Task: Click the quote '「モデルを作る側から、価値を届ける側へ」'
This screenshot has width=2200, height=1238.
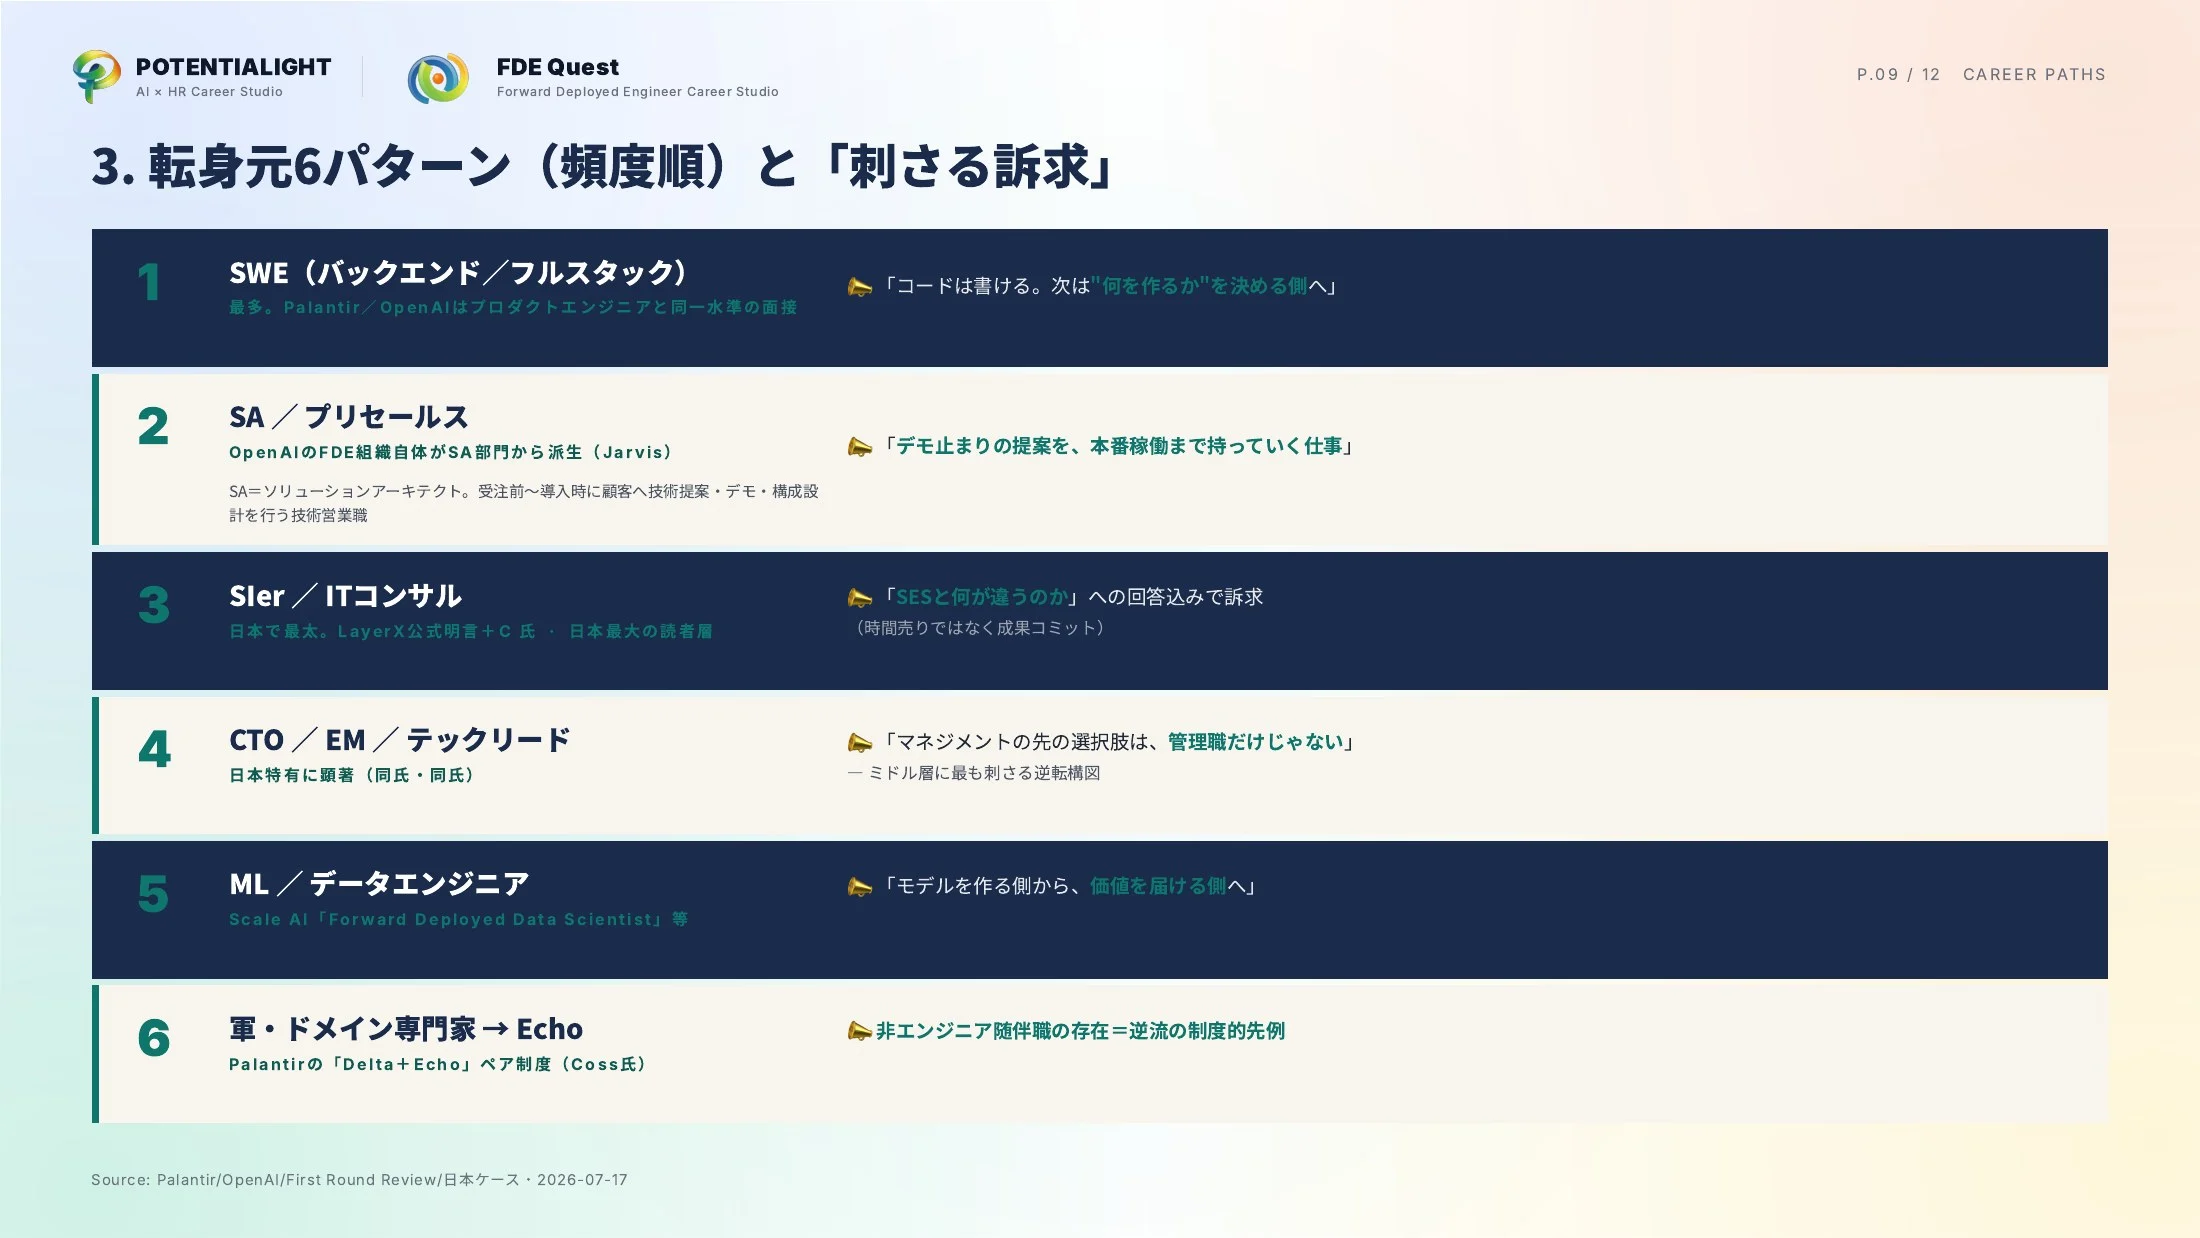Action: coord(1068,886)
